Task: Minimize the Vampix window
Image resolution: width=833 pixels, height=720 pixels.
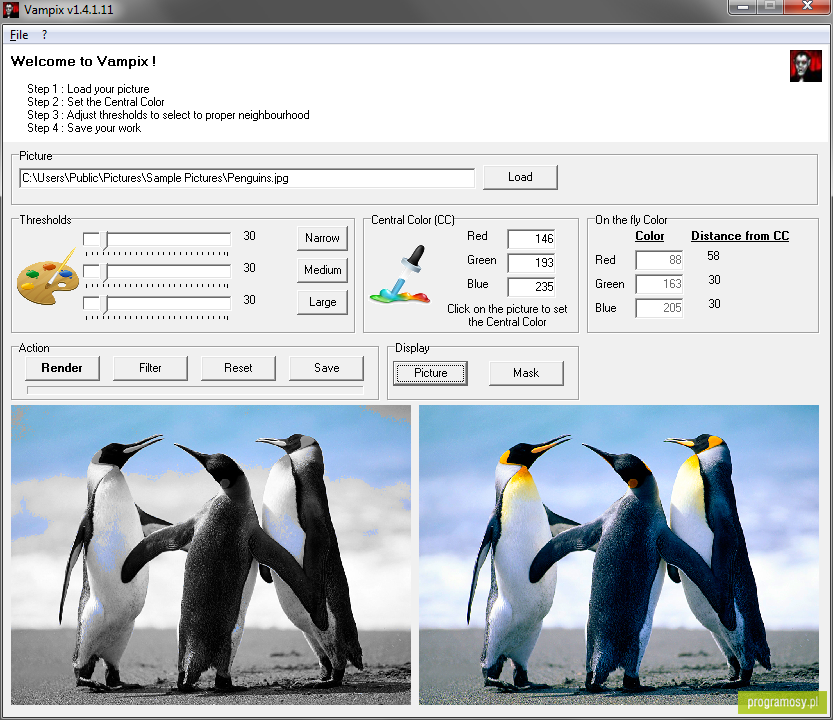Action: 743,7
